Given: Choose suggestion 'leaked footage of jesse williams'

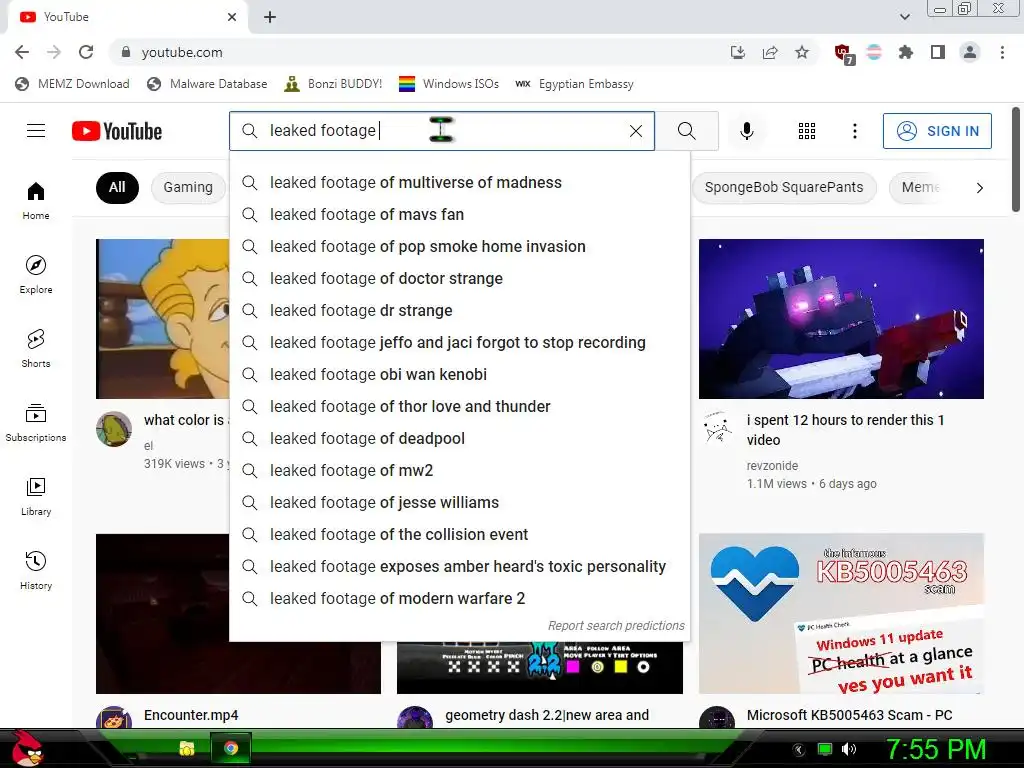Looking at the screenshot, I should [x=460, y=503].
